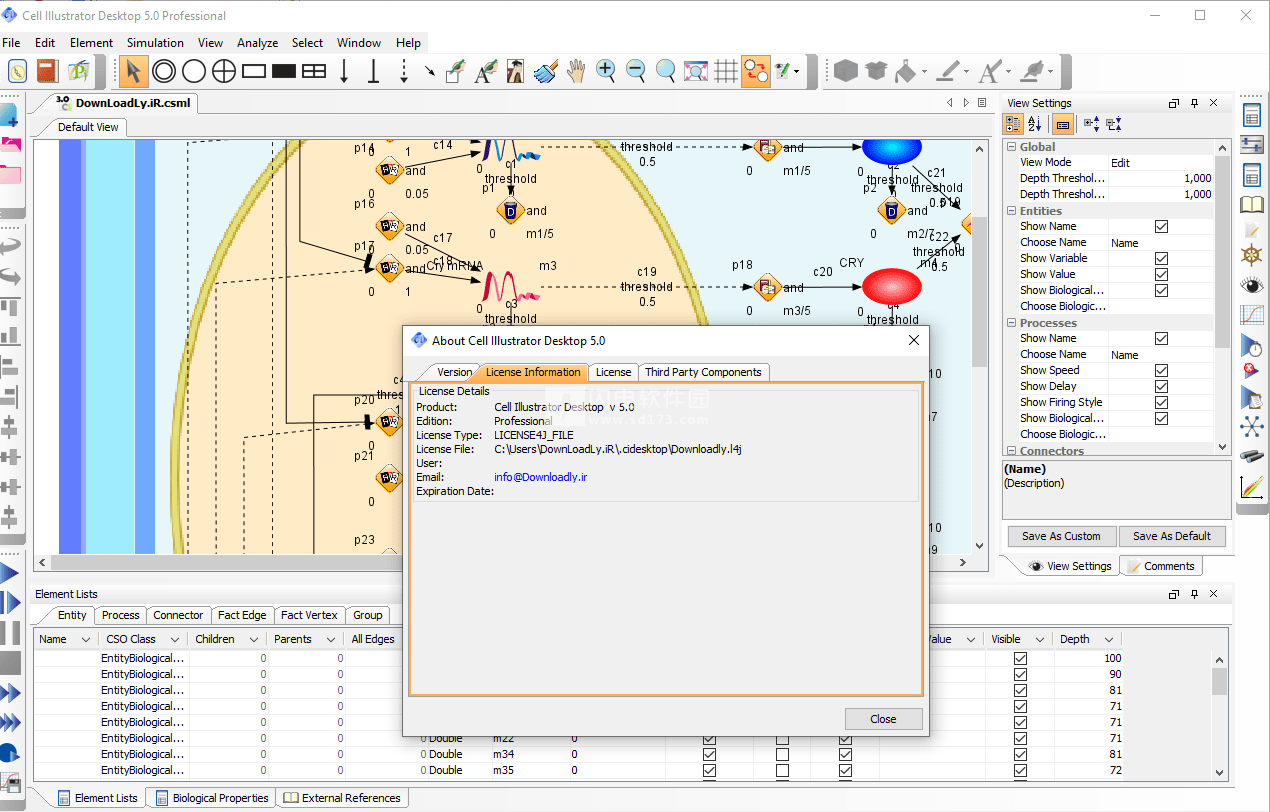Open the License tab in About dialog
Image resolution: width=1270 pixels, height=812 pixels.
point(613,372)
